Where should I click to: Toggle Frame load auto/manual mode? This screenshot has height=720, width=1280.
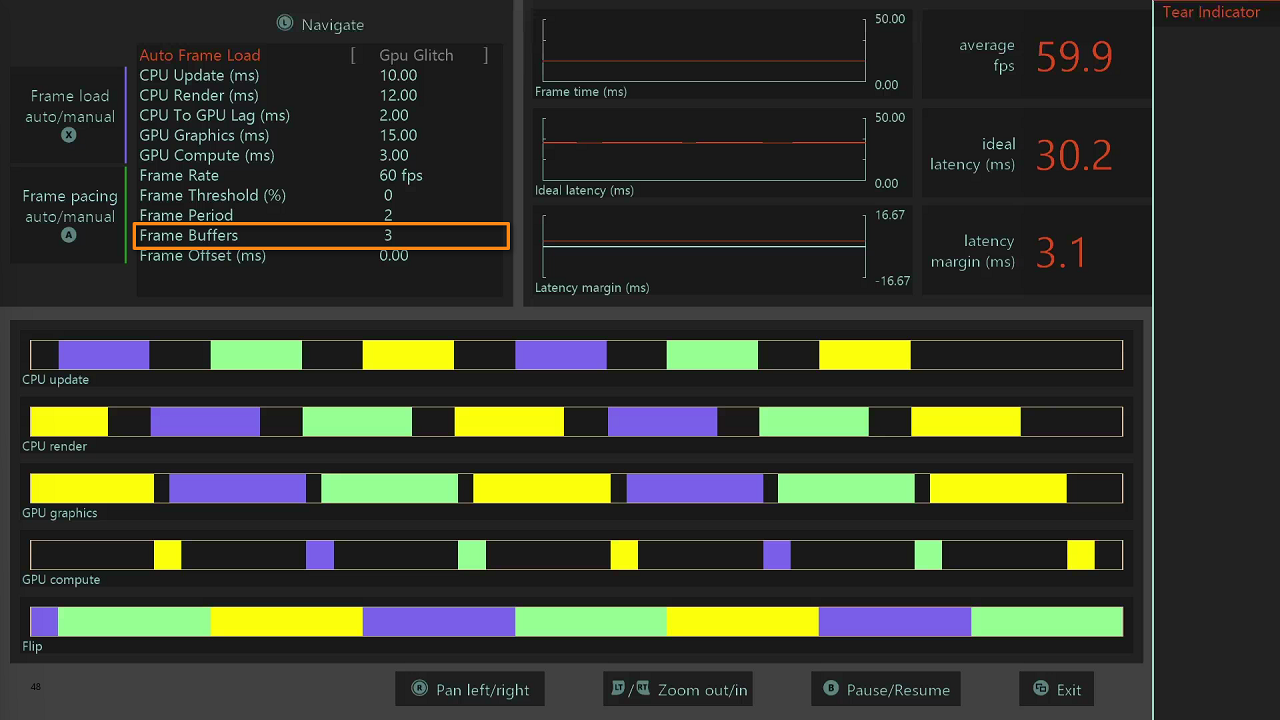[69, 115]
